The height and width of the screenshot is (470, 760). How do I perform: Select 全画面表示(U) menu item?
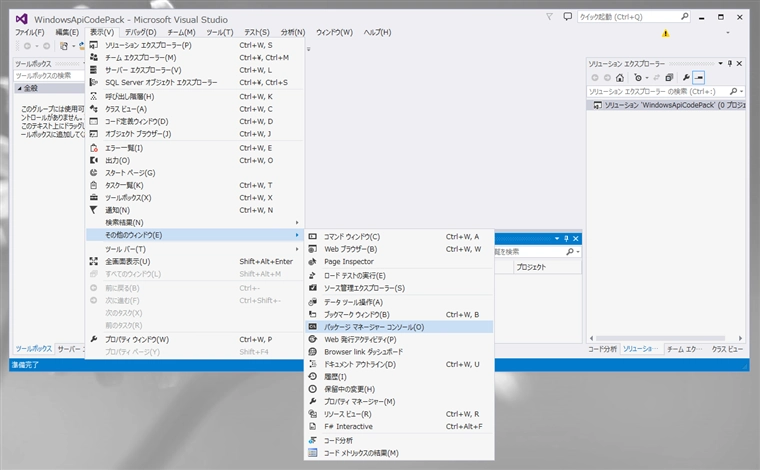pos(195,261)
